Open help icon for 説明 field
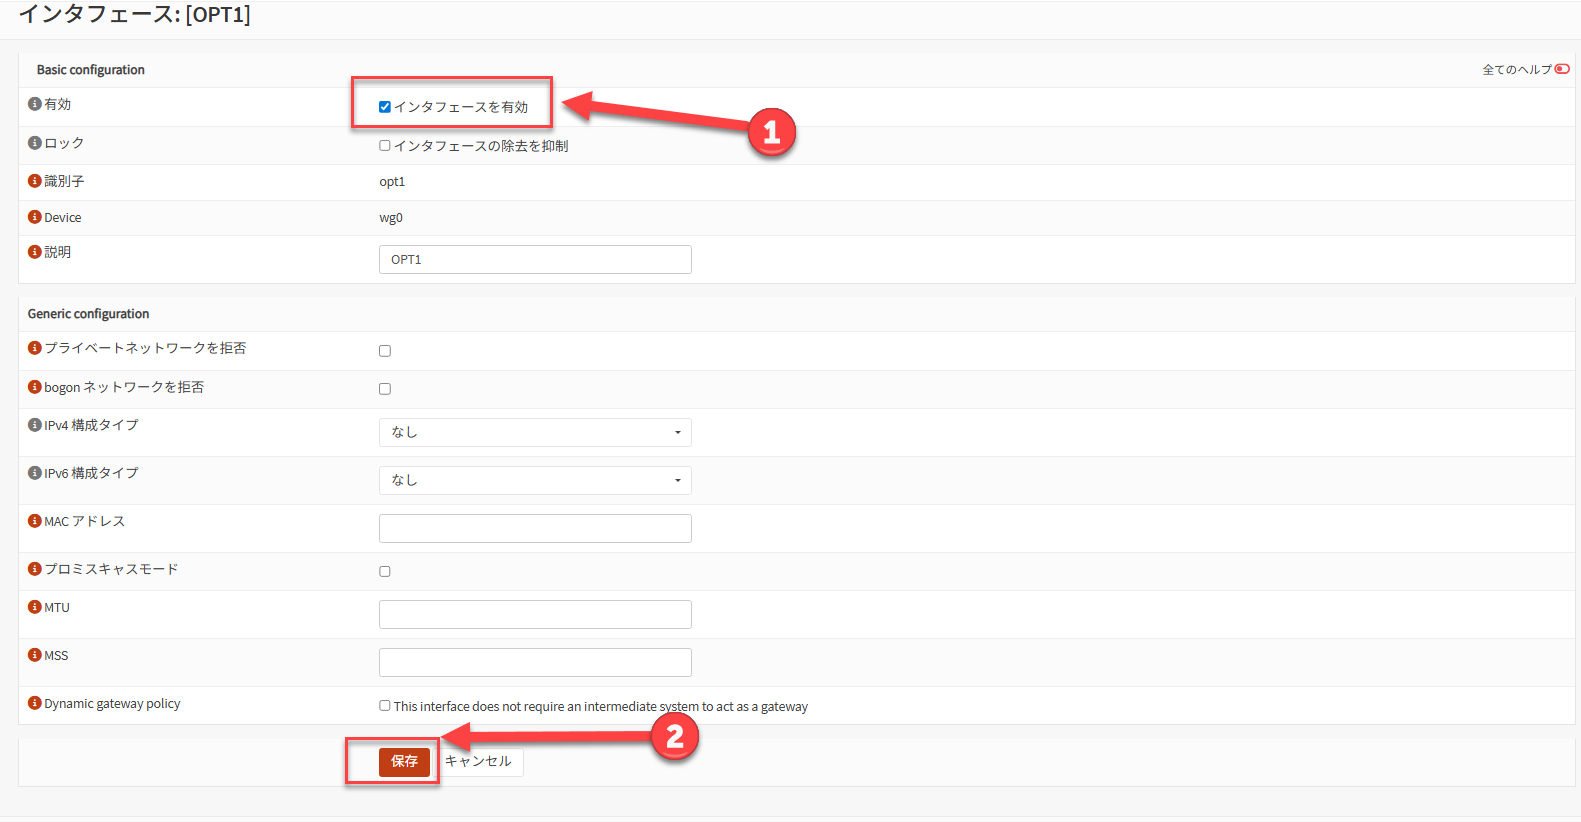Screen dimensions: 1581x822 point(35,252)
